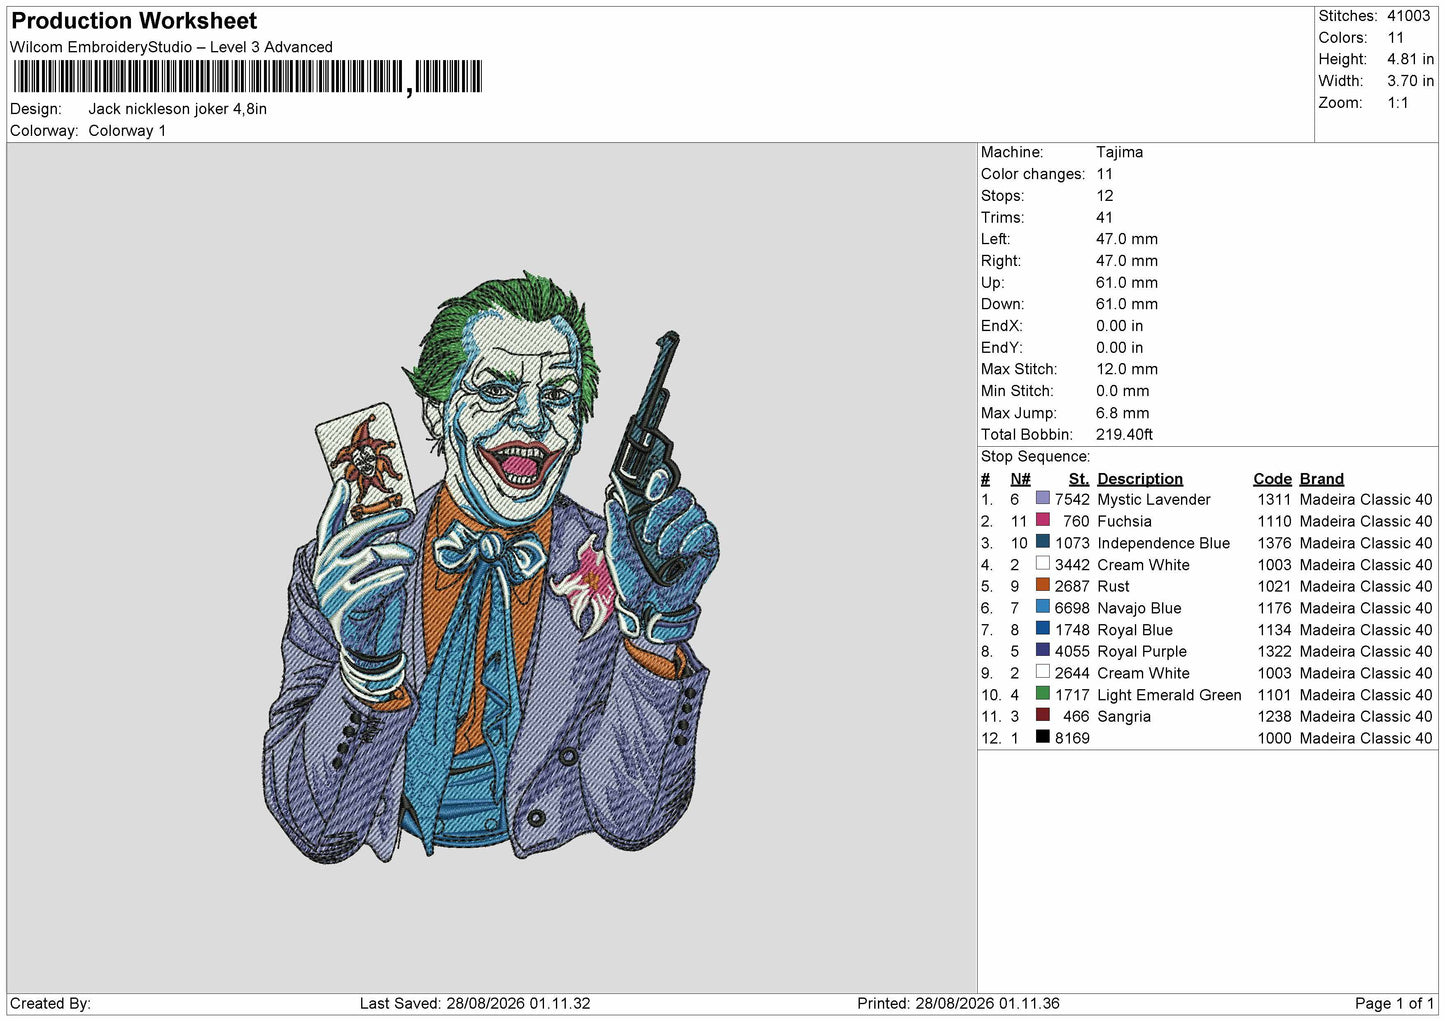Click the 'Colorway 1' value
The height and width of the screenshot is (1021, 1445).
click(127, 131)
